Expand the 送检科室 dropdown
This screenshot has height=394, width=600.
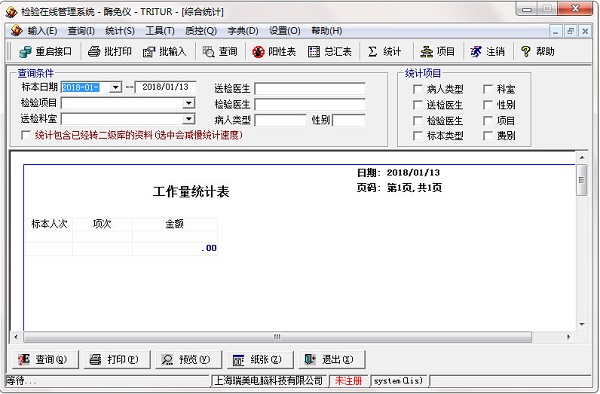click(188, 119)
